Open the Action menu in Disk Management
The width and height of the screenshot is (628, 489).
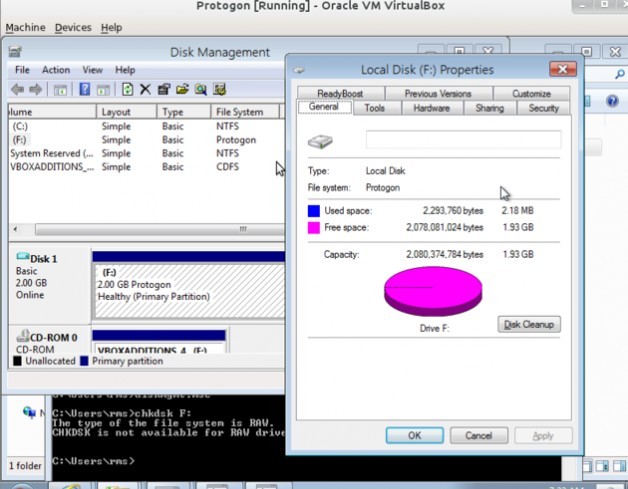(56, 70)
